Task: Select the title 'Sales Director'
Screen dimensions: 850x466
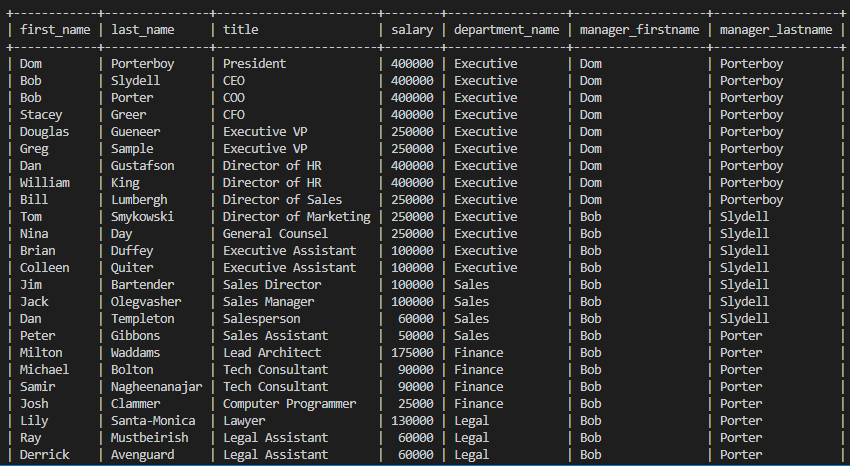Action: point(272,284)
